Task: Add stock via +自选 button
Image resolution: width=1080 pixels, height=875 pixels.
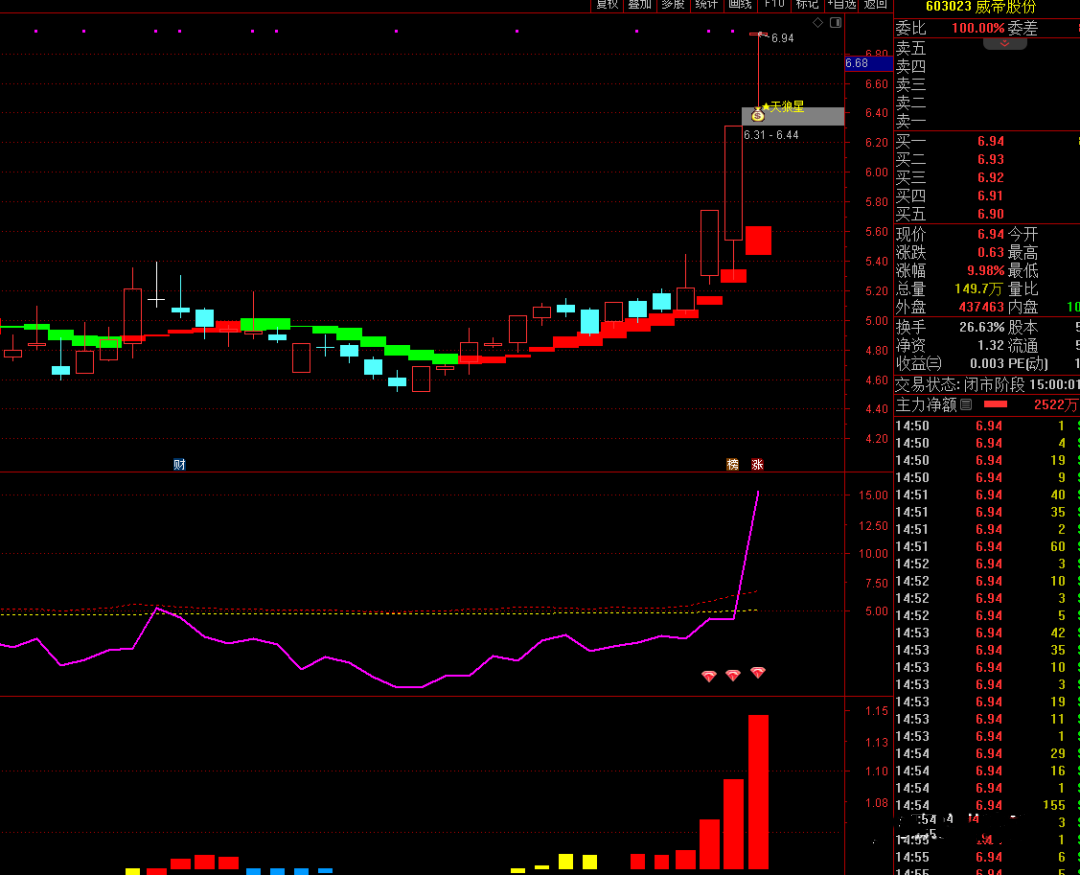Action: tap(841, 5)
